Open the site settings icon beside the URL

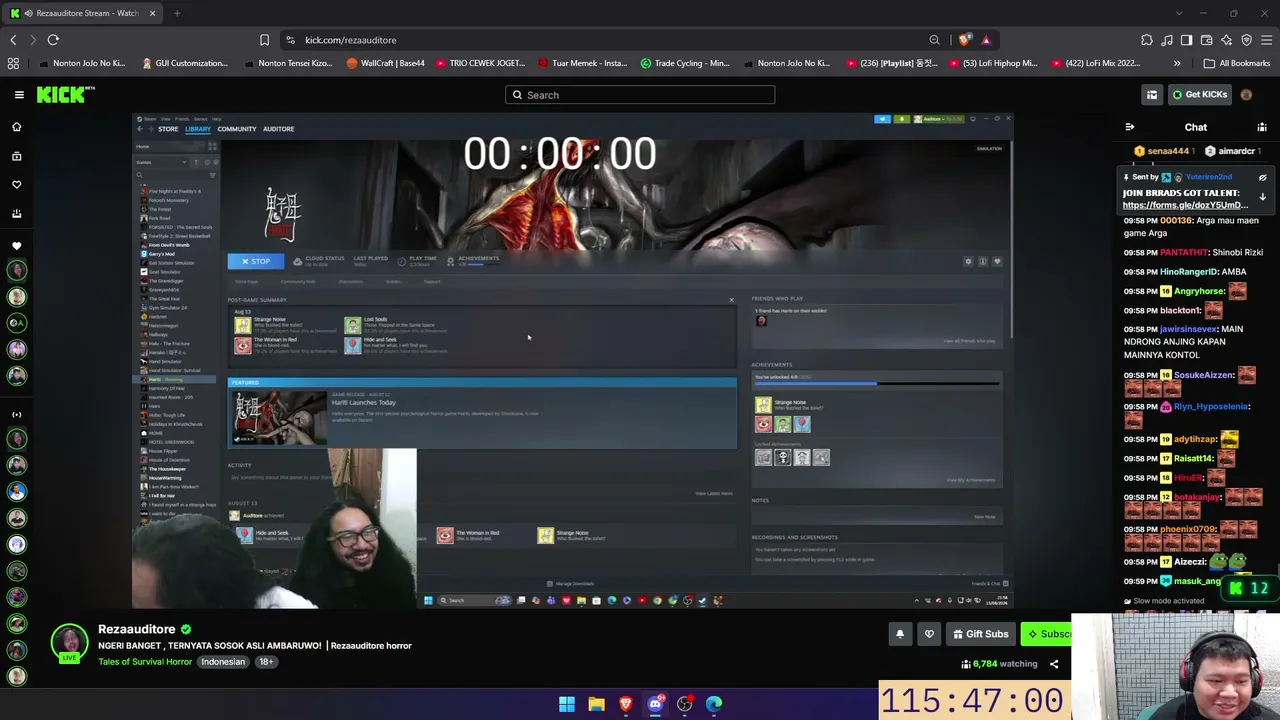[290, 40]
